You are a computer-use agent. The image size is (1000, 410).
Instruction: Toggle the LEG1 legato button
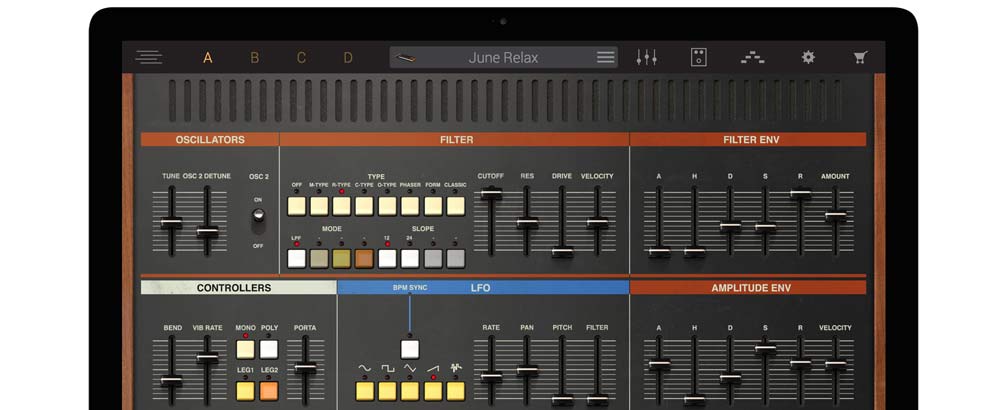(246, 391)
